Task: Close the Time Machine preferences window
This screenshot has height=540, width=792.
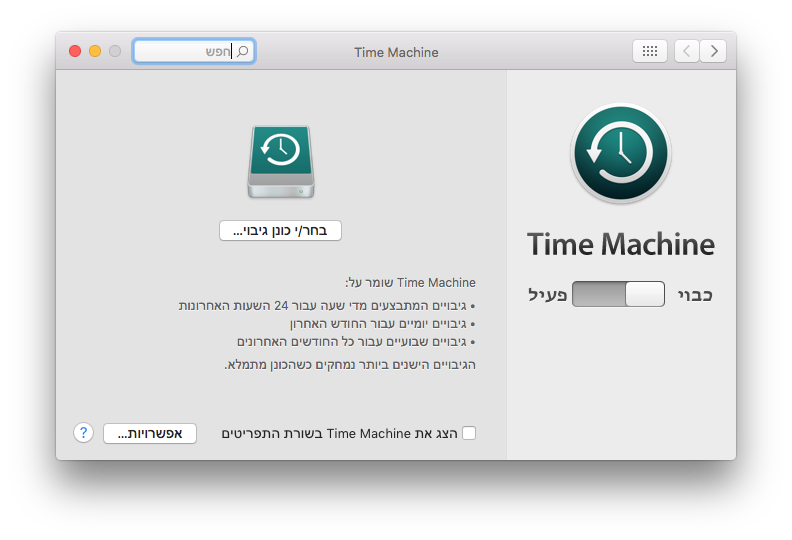Action: [75, 51]
